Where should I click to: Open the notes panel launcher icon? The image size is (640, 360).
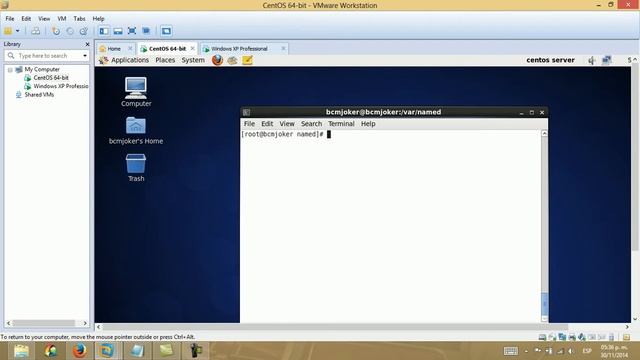[x=247, y=60]
